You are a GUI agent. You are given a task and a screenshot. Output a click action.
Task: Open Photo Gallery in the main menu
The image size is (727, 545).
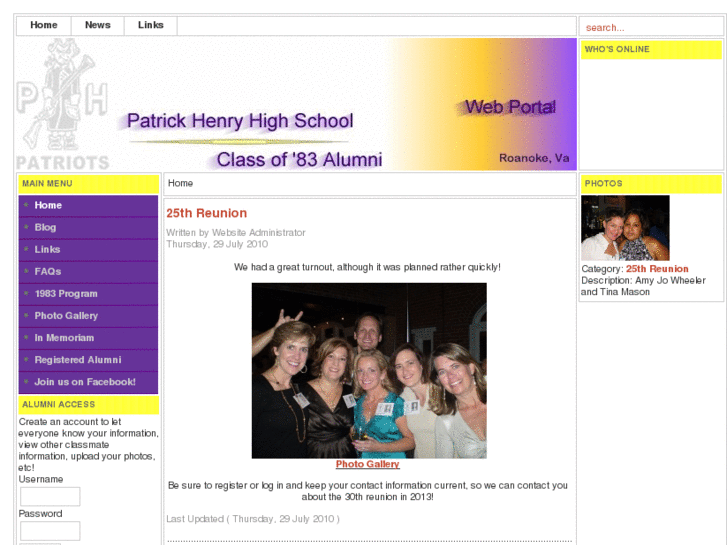88,316
